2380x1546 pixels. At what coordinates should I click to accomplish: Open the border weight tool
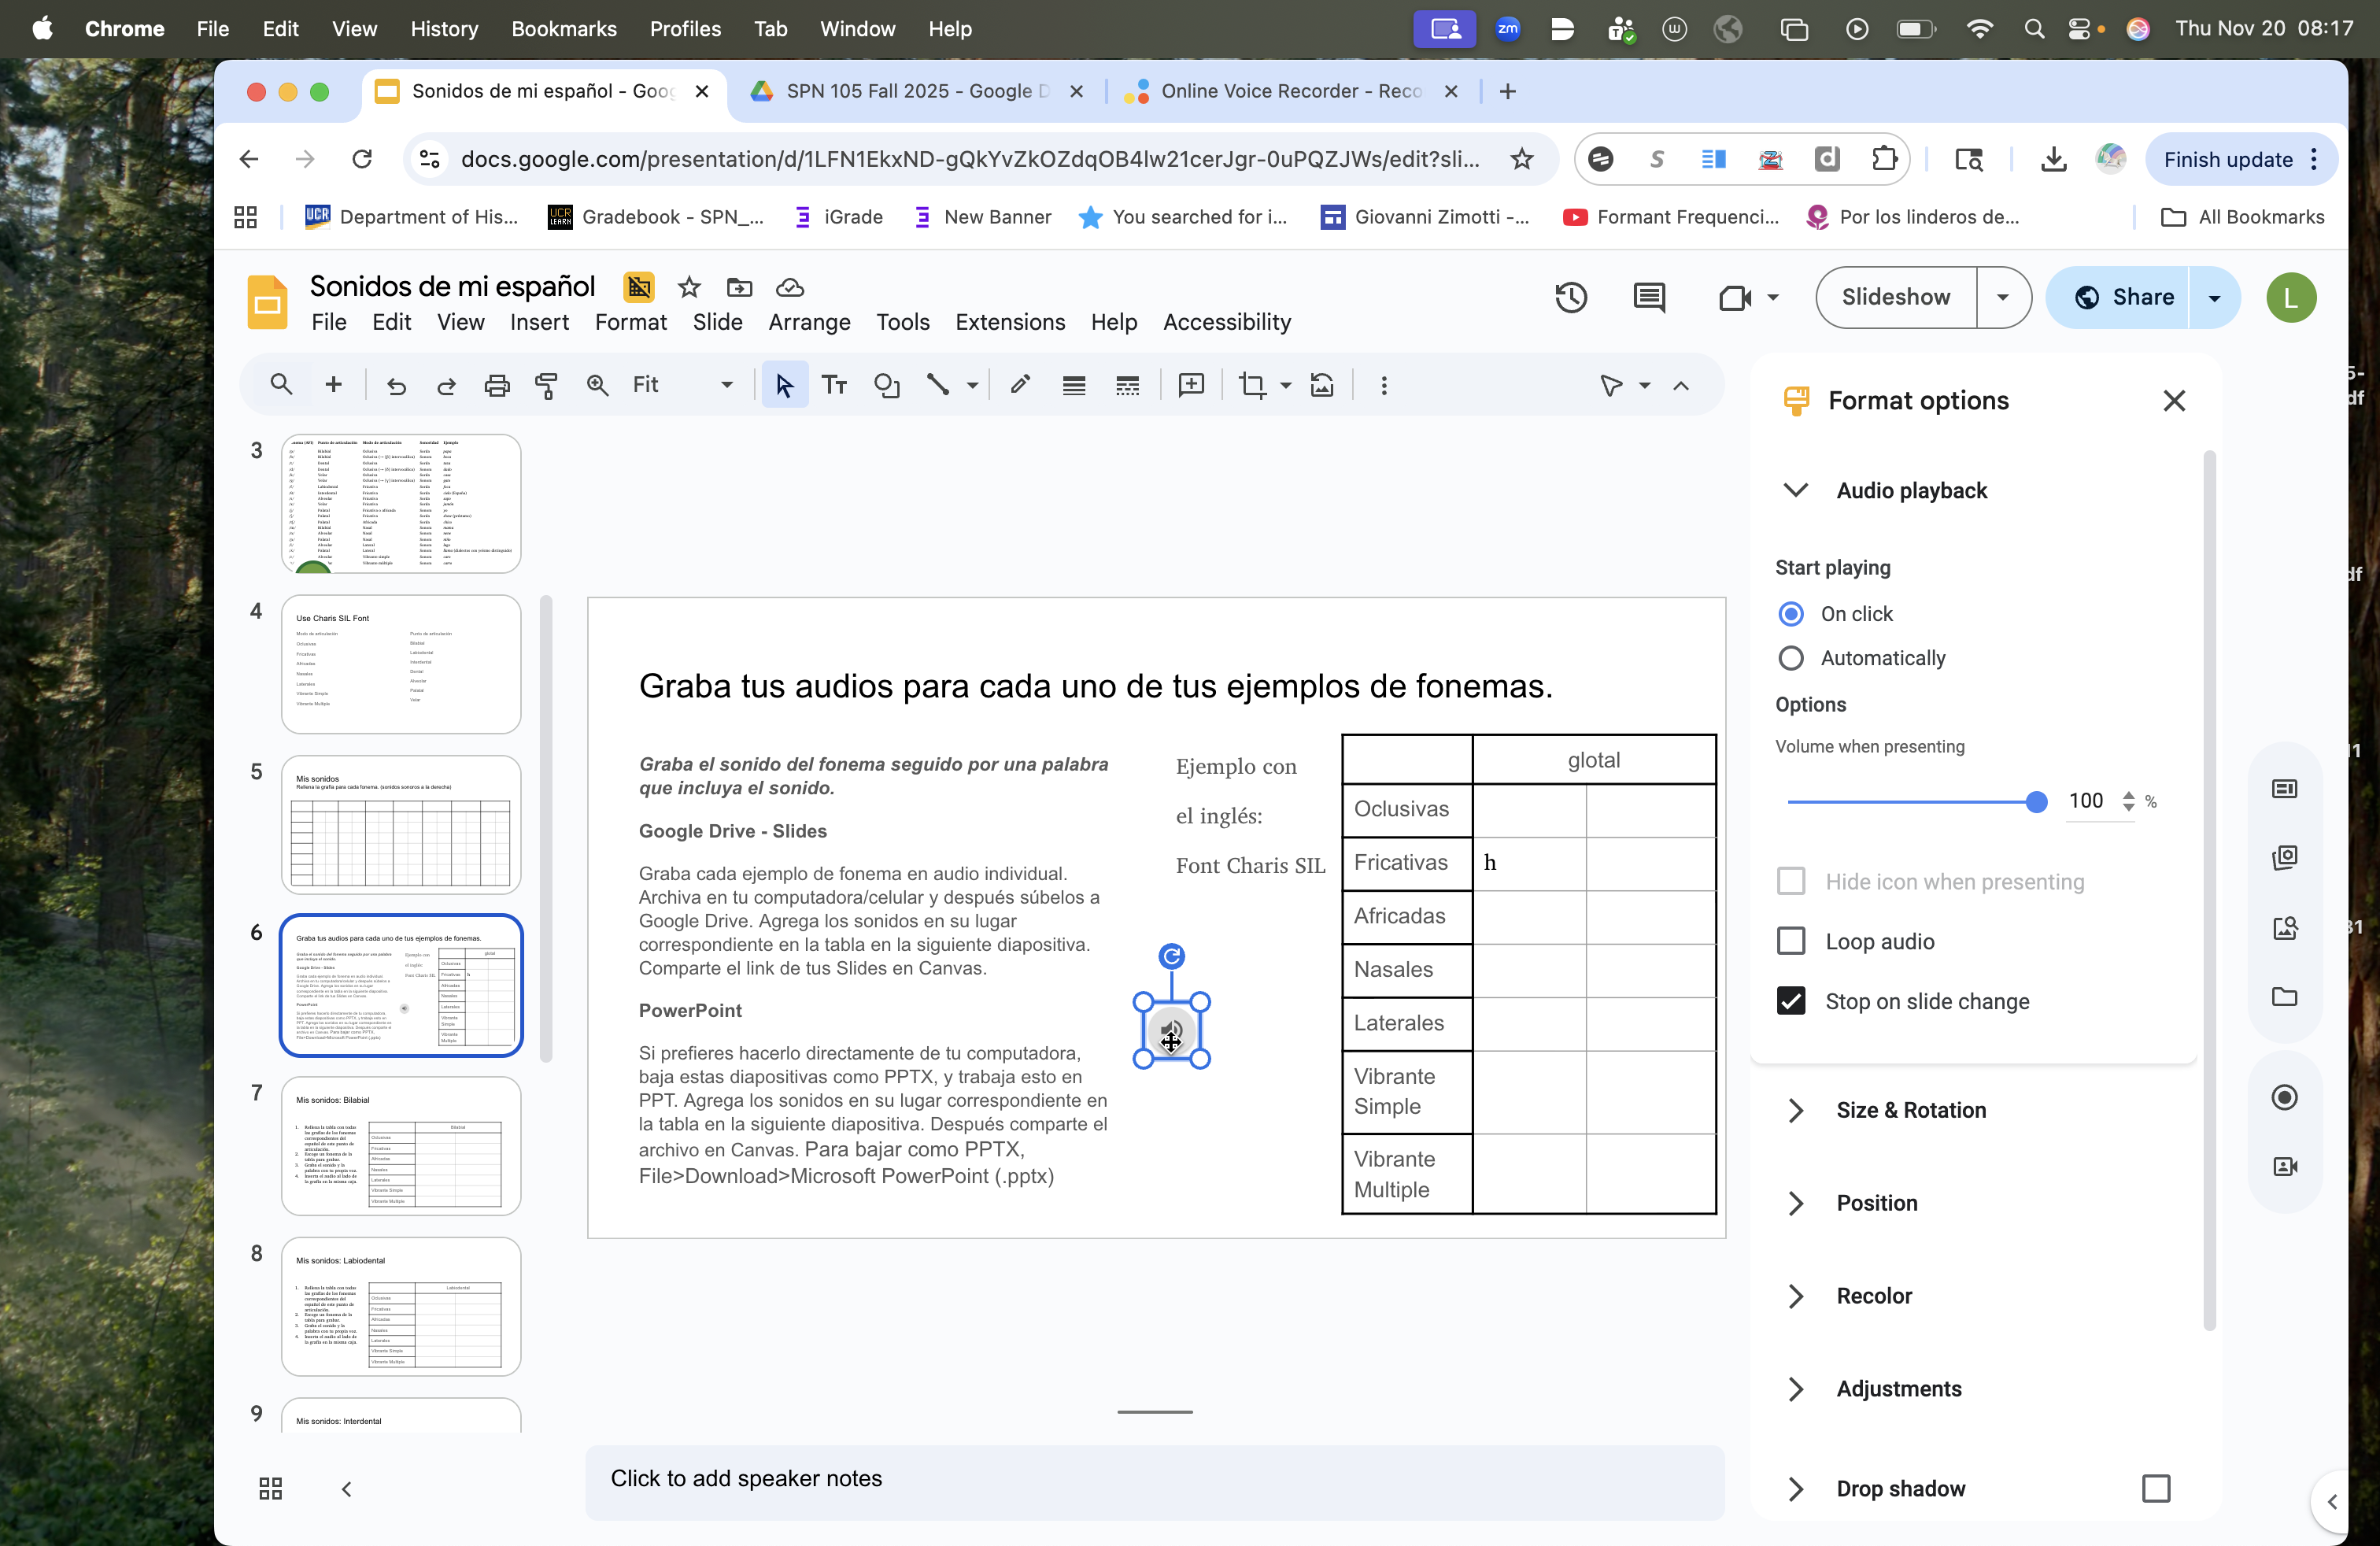(x=1074, y=385)
